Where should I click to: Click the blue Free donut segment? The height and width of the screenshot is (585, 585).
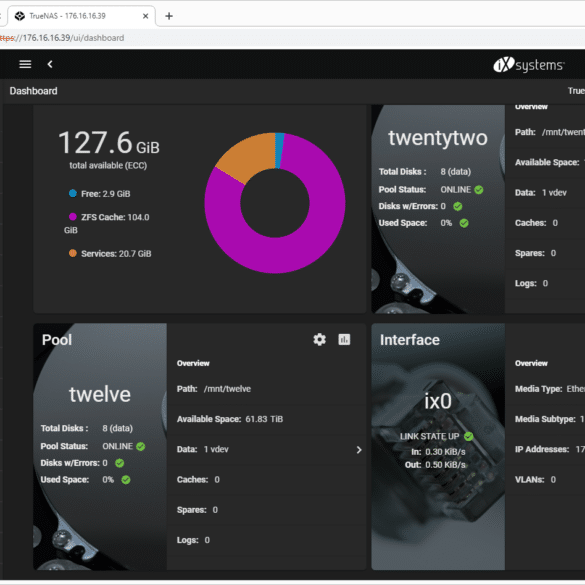pyautogui.click(x=279, y=151)
